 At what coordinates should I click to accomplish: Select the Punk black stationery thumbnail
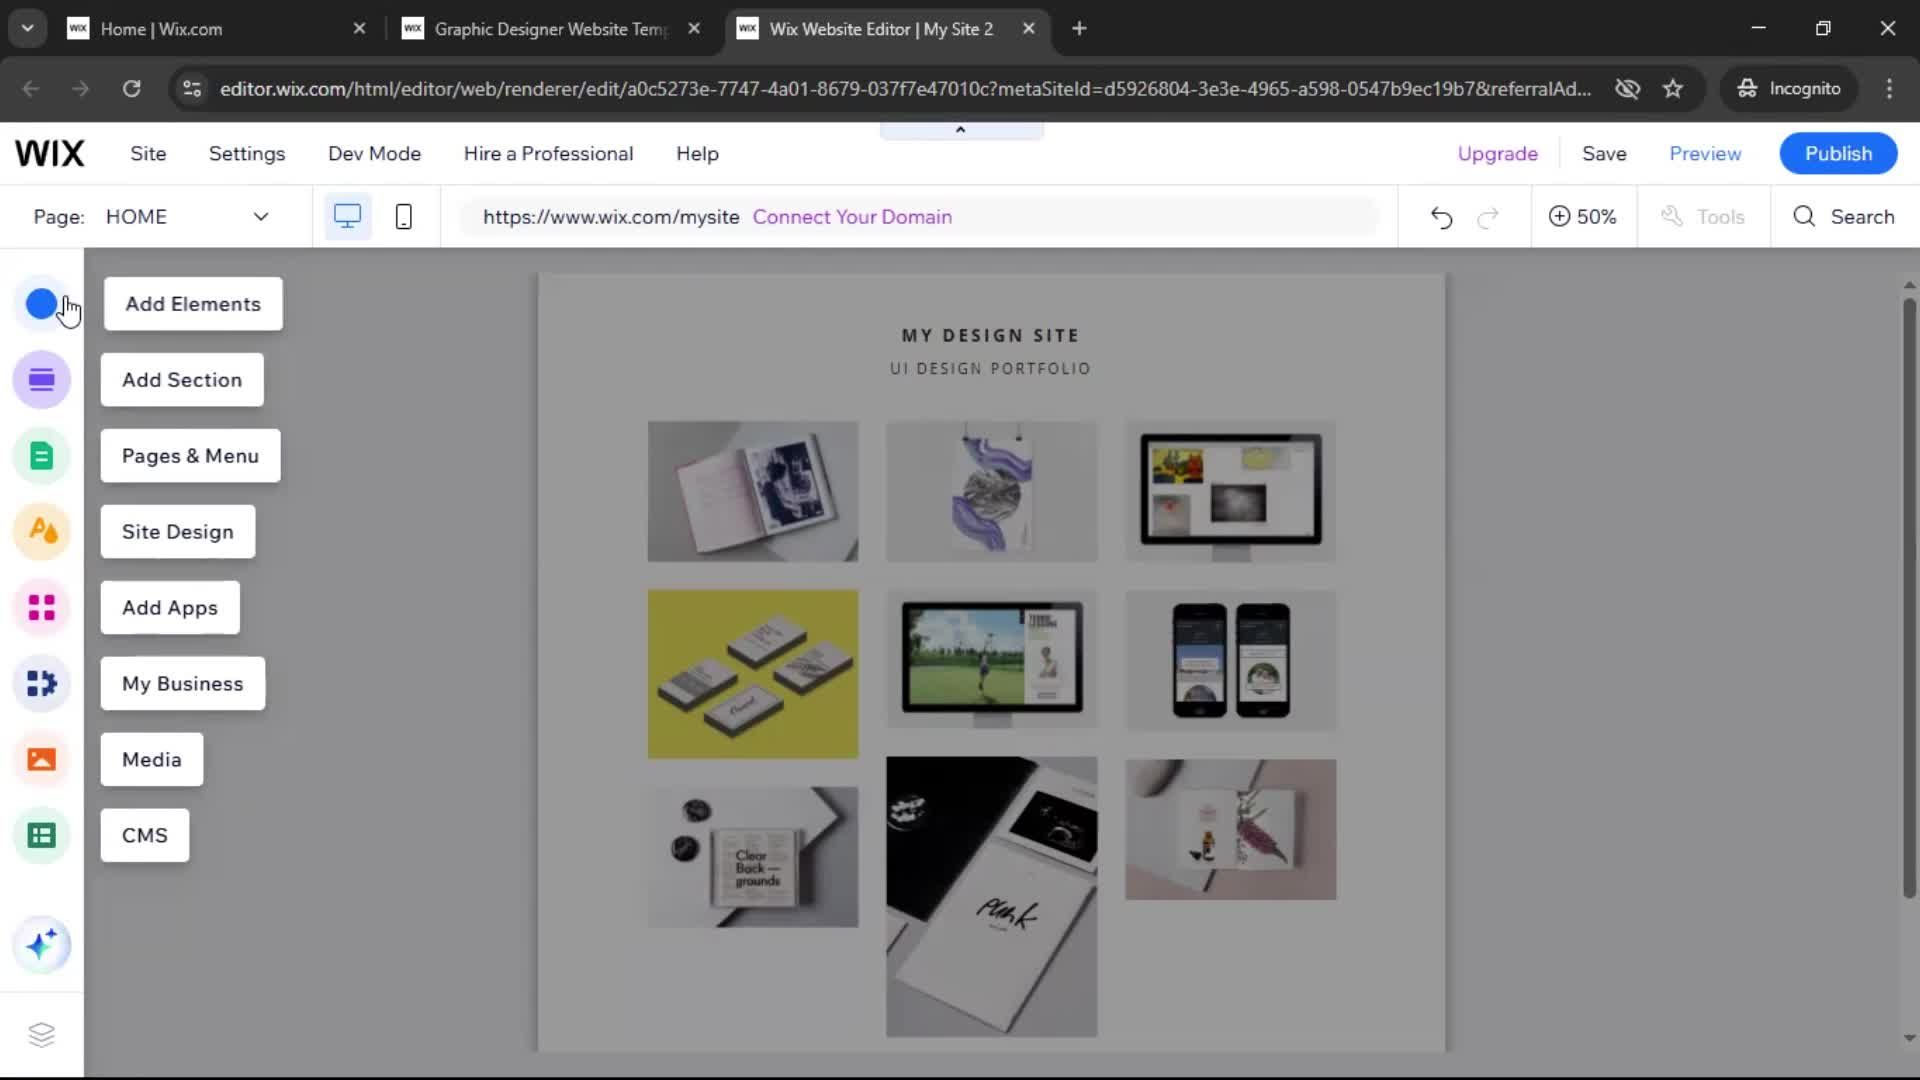coord(991,897)
